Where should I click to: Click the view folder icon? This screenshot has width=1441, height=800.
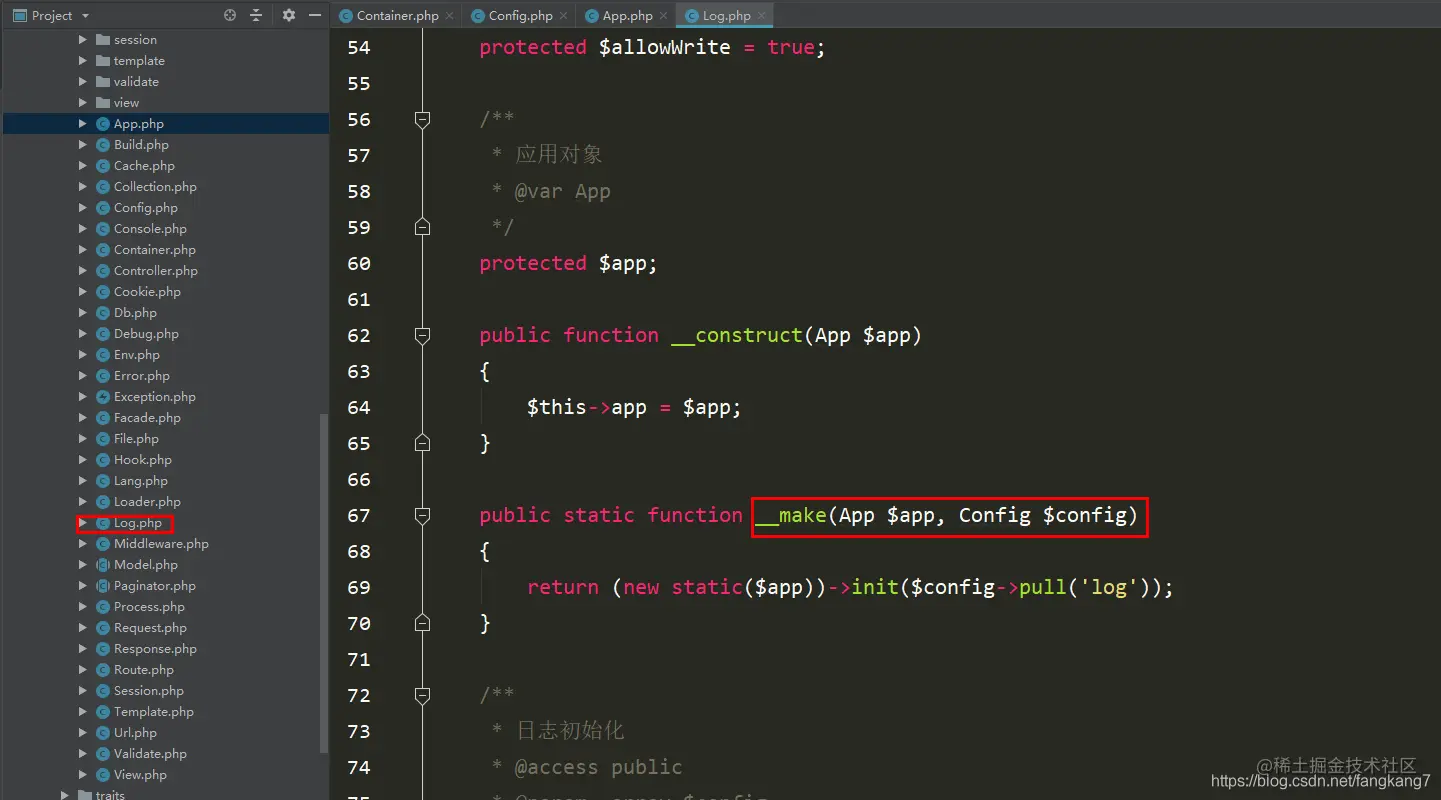pos(103,103)
